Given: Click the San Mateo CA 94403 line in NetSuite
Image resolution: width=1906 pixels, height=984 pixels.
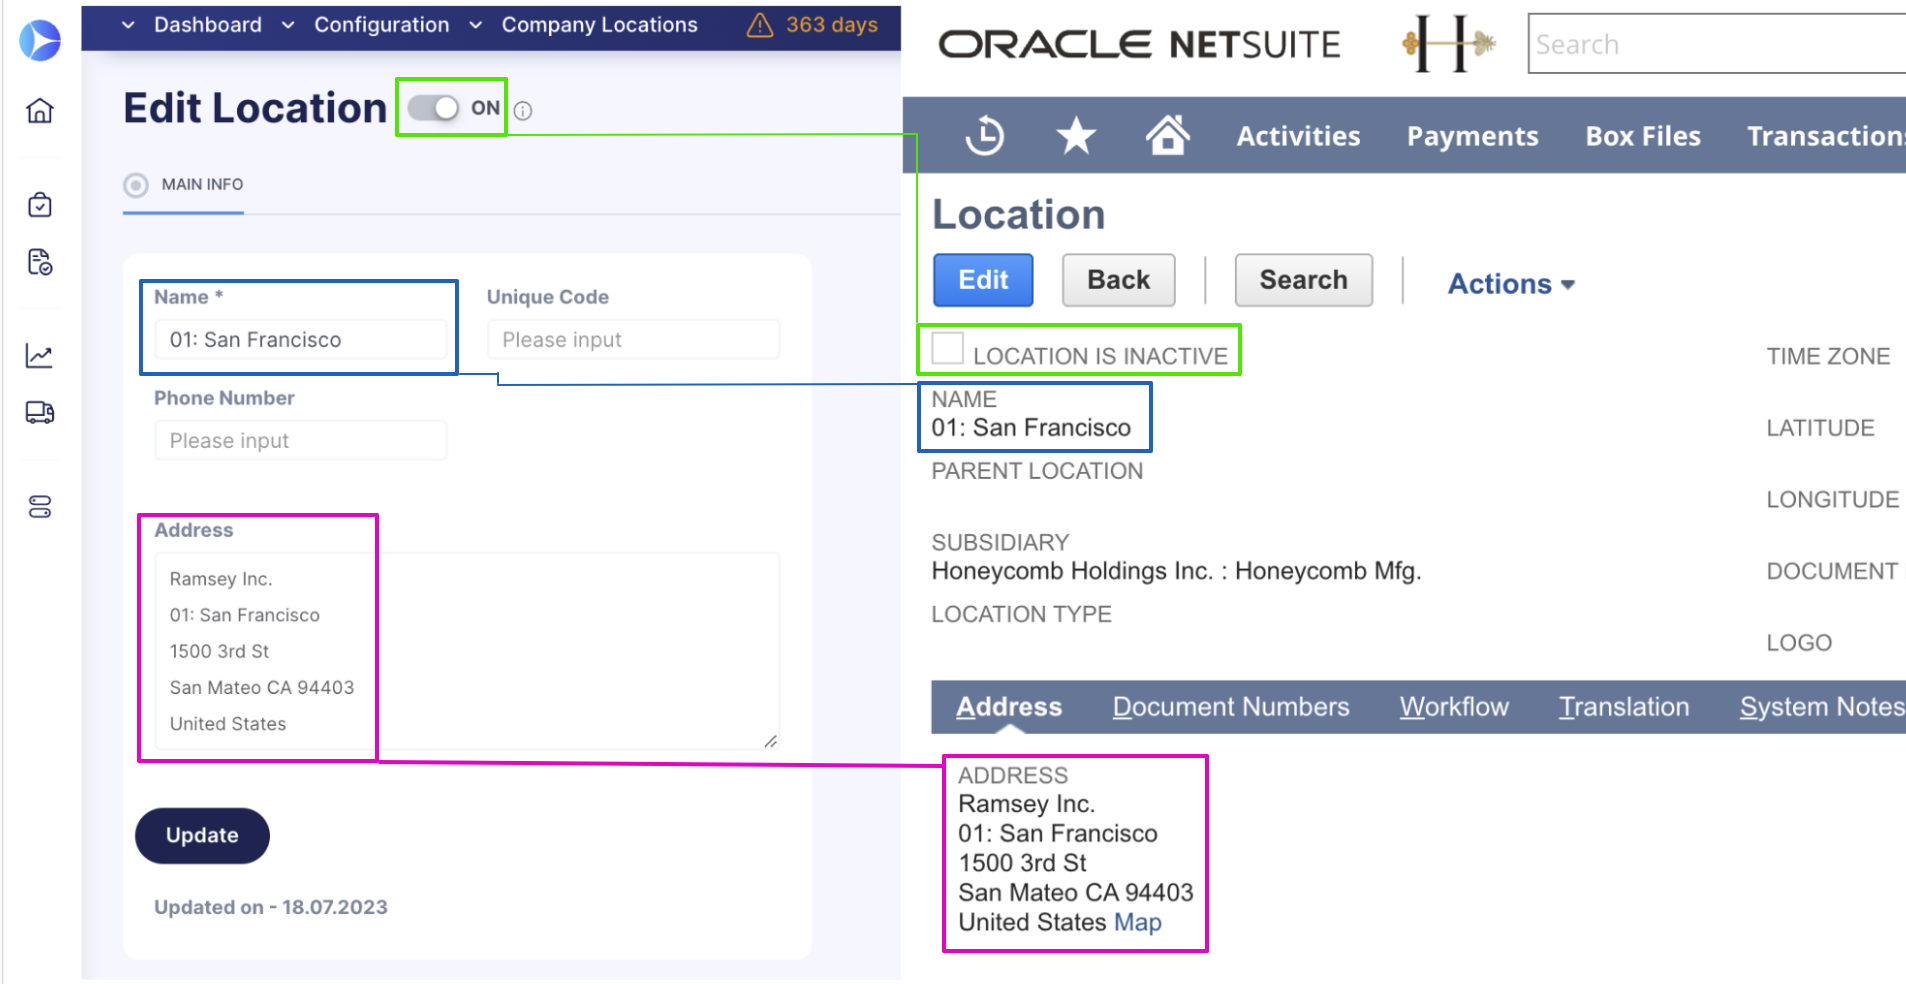Looking at the screenshot, I should click(1076, 892).
